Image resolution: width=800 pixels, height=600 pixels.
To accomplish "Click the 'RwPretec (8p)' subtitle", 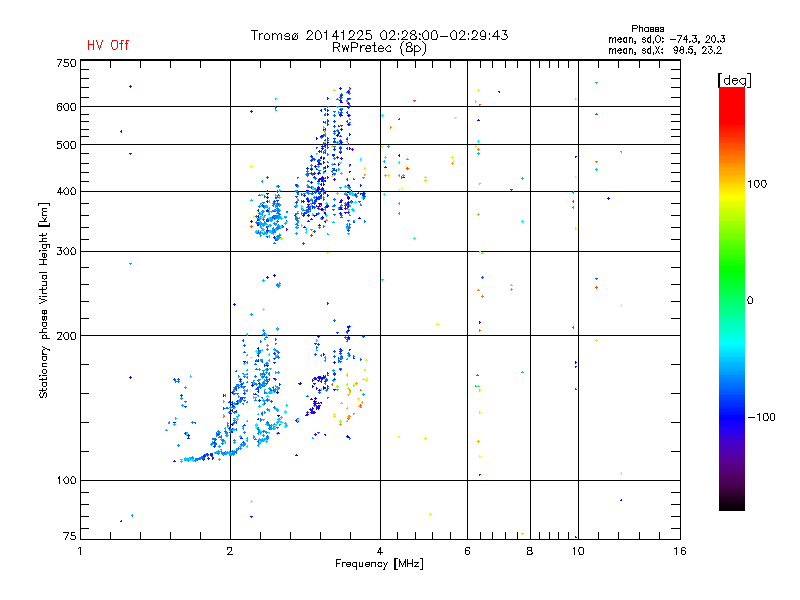I will (379, 48).
